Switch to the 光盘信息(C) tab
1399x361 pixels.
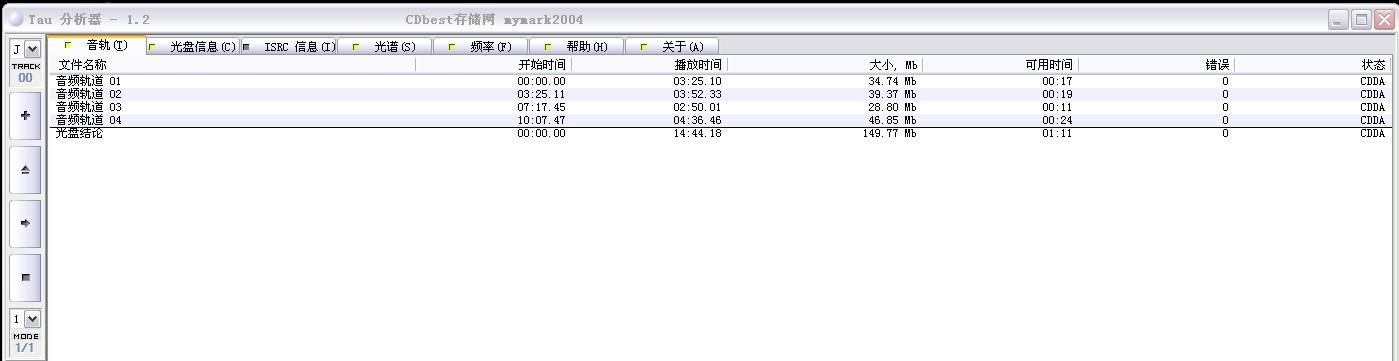pos(193,46)
